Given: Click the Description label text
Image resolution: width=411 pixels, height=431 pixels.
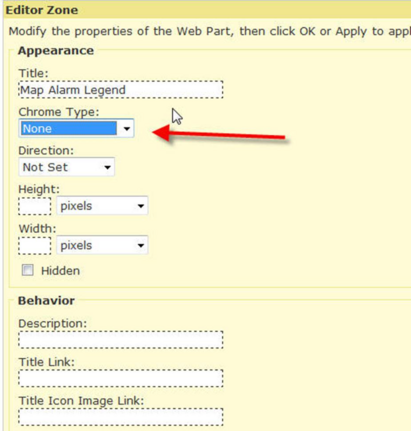Looking at the screenshot, I should click(x=52, y=324).
